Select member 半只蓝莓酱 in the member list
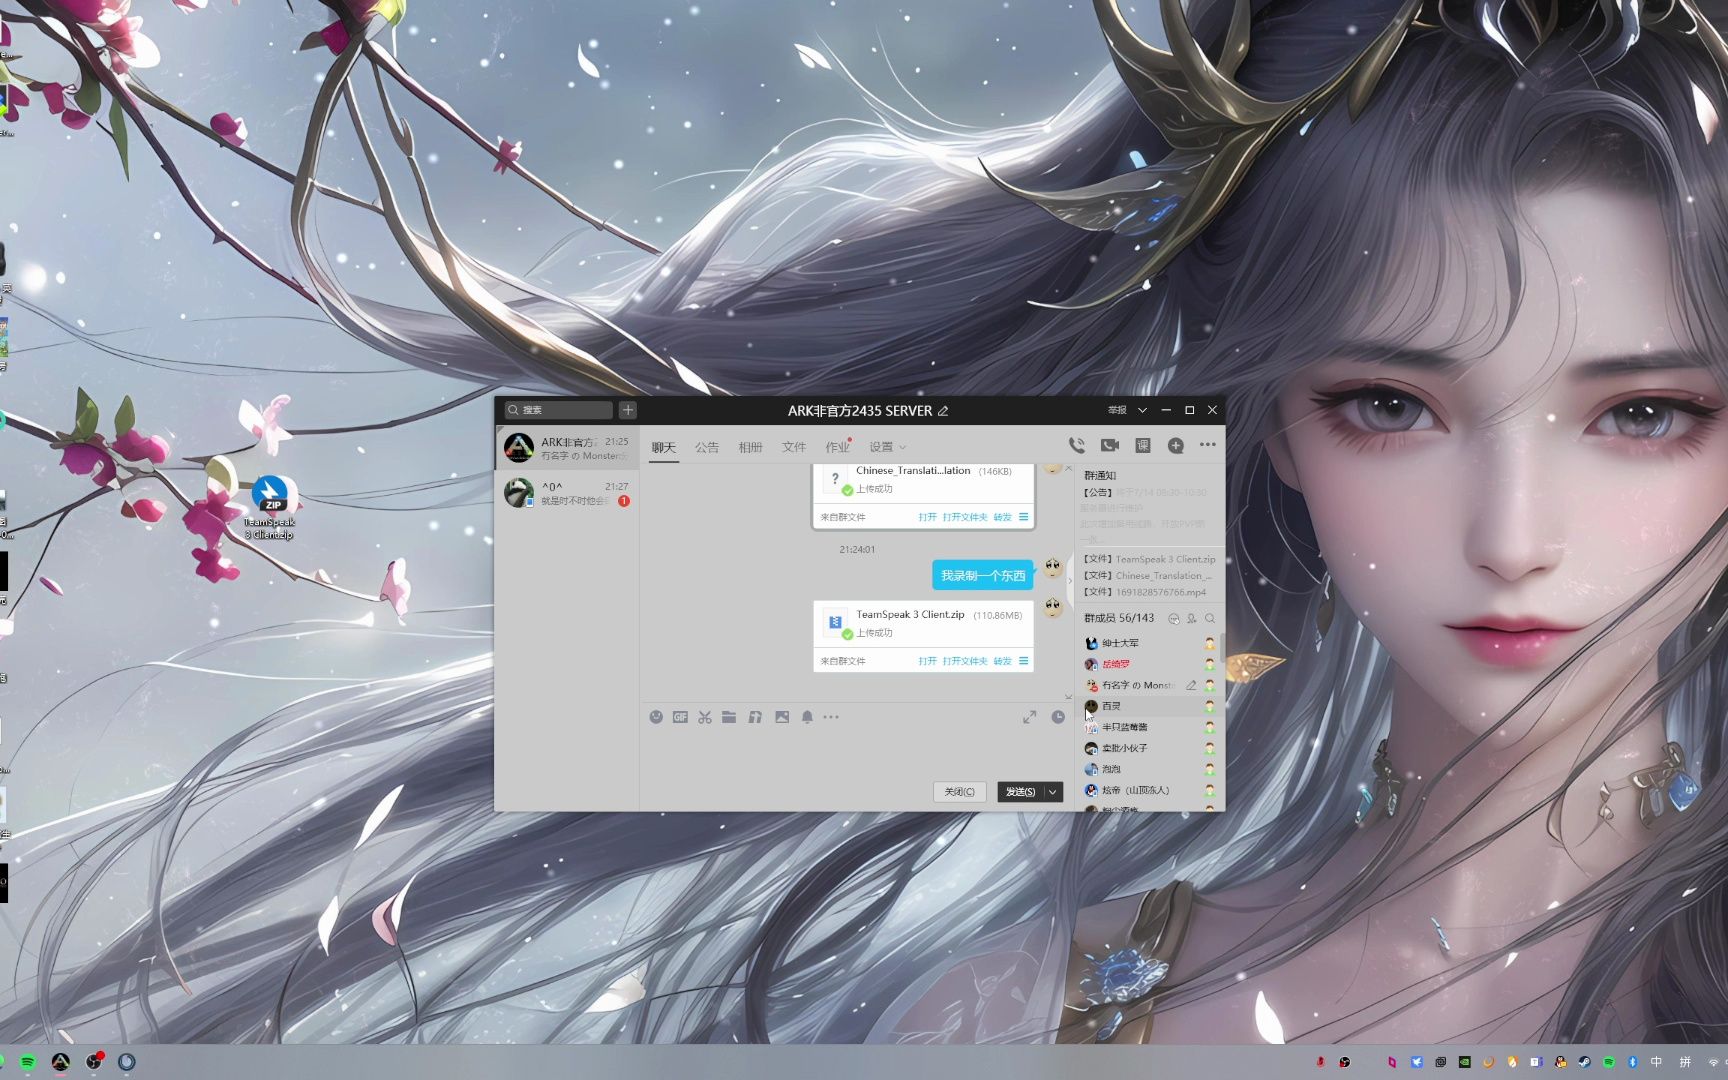The width and height of the screenshot is (1728, 1080). click(x=1150, y=727)
